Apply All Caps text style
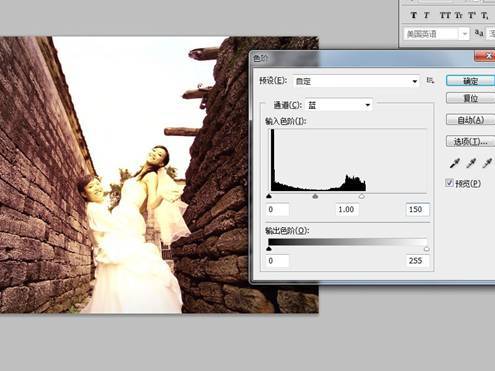The image size is (495, 371). [445, 15]
